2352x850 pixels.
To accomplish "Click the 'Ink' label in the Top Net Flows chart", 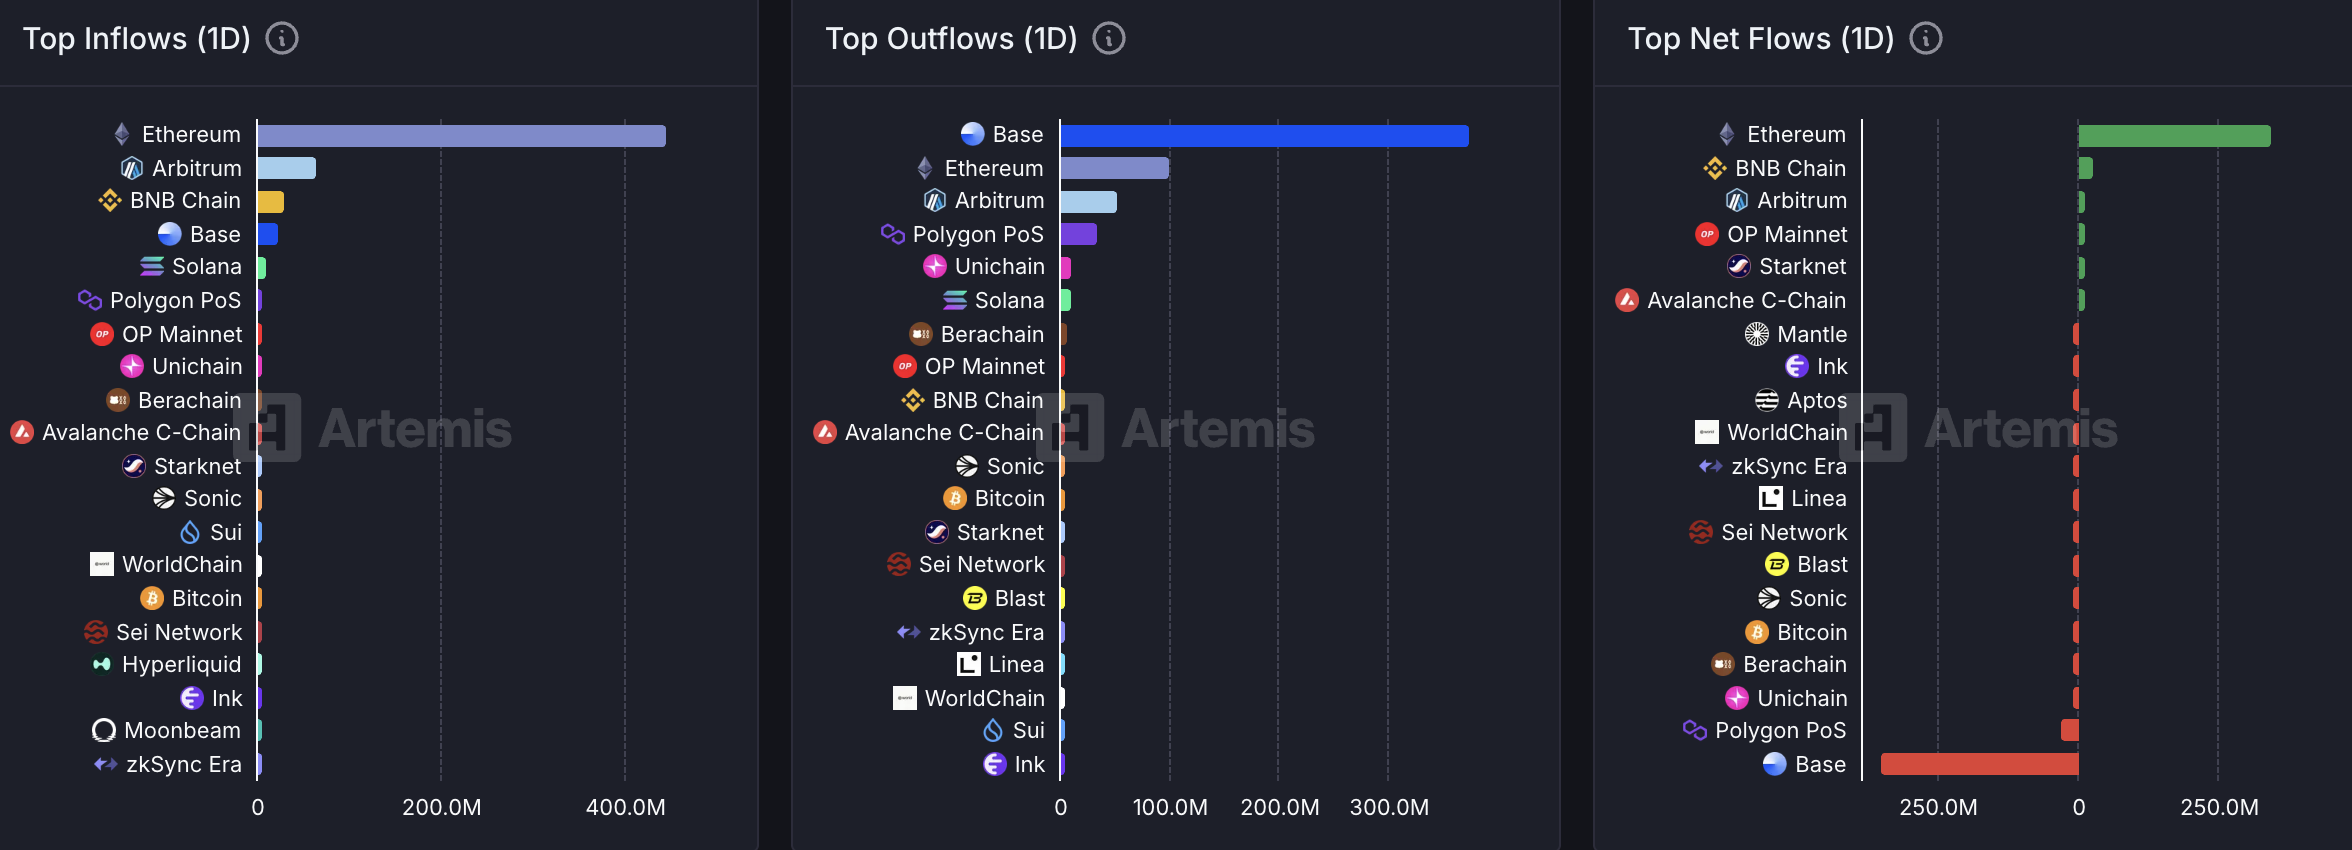I will click(x=1833, y=366).
